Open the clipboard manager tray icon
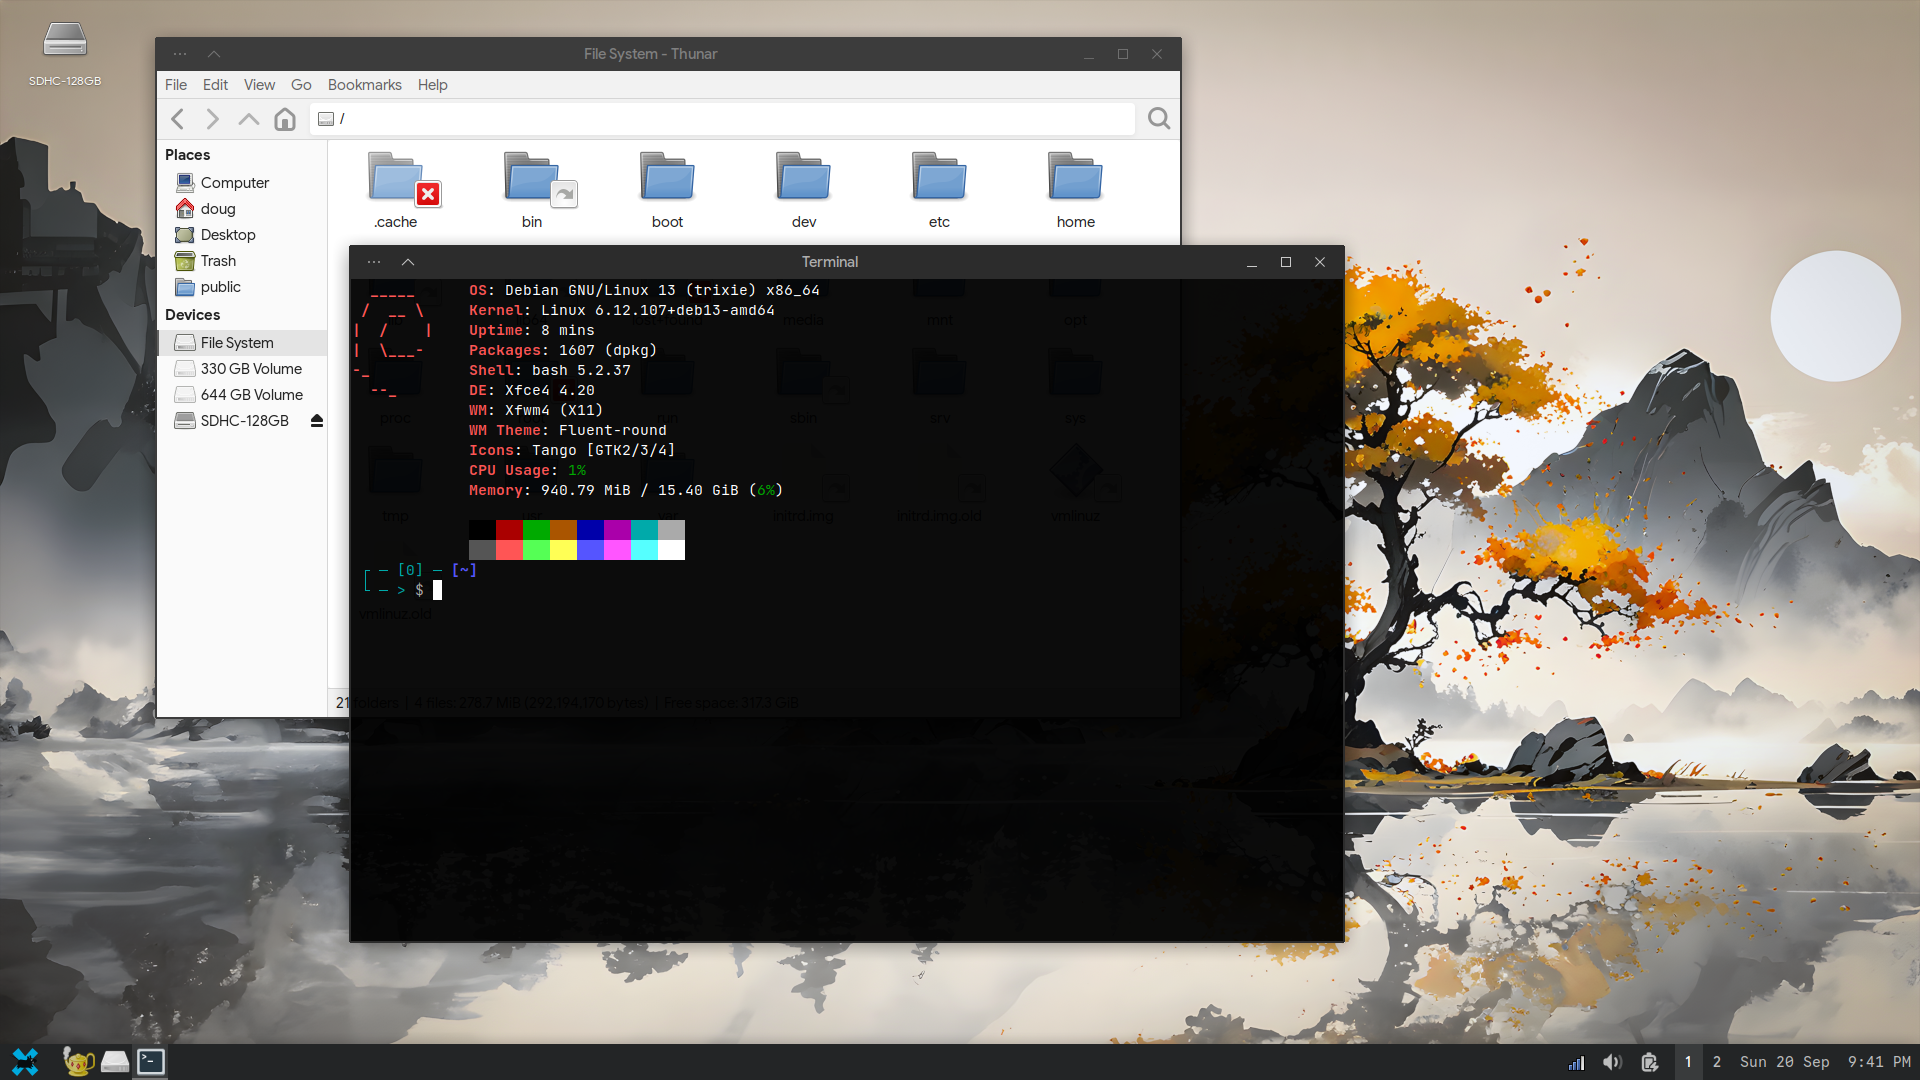 click(x=1649, y=1062)
